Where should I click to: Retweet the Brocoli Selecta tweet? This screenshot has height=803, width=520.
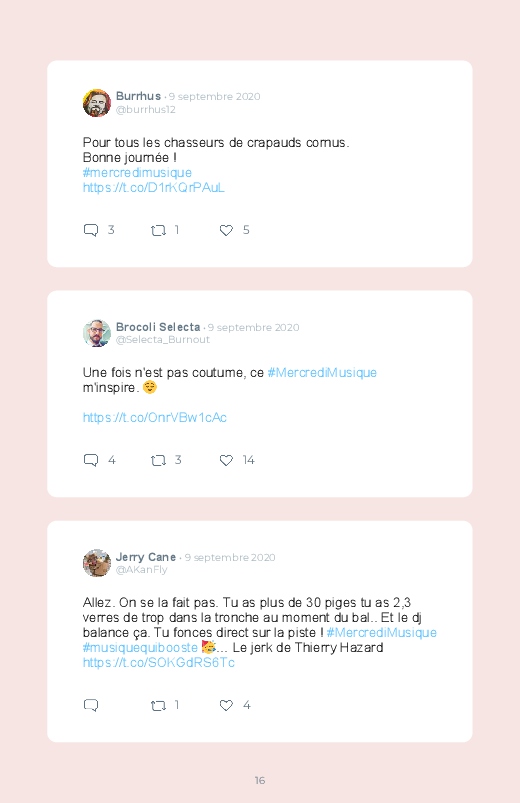coord(158,460)
